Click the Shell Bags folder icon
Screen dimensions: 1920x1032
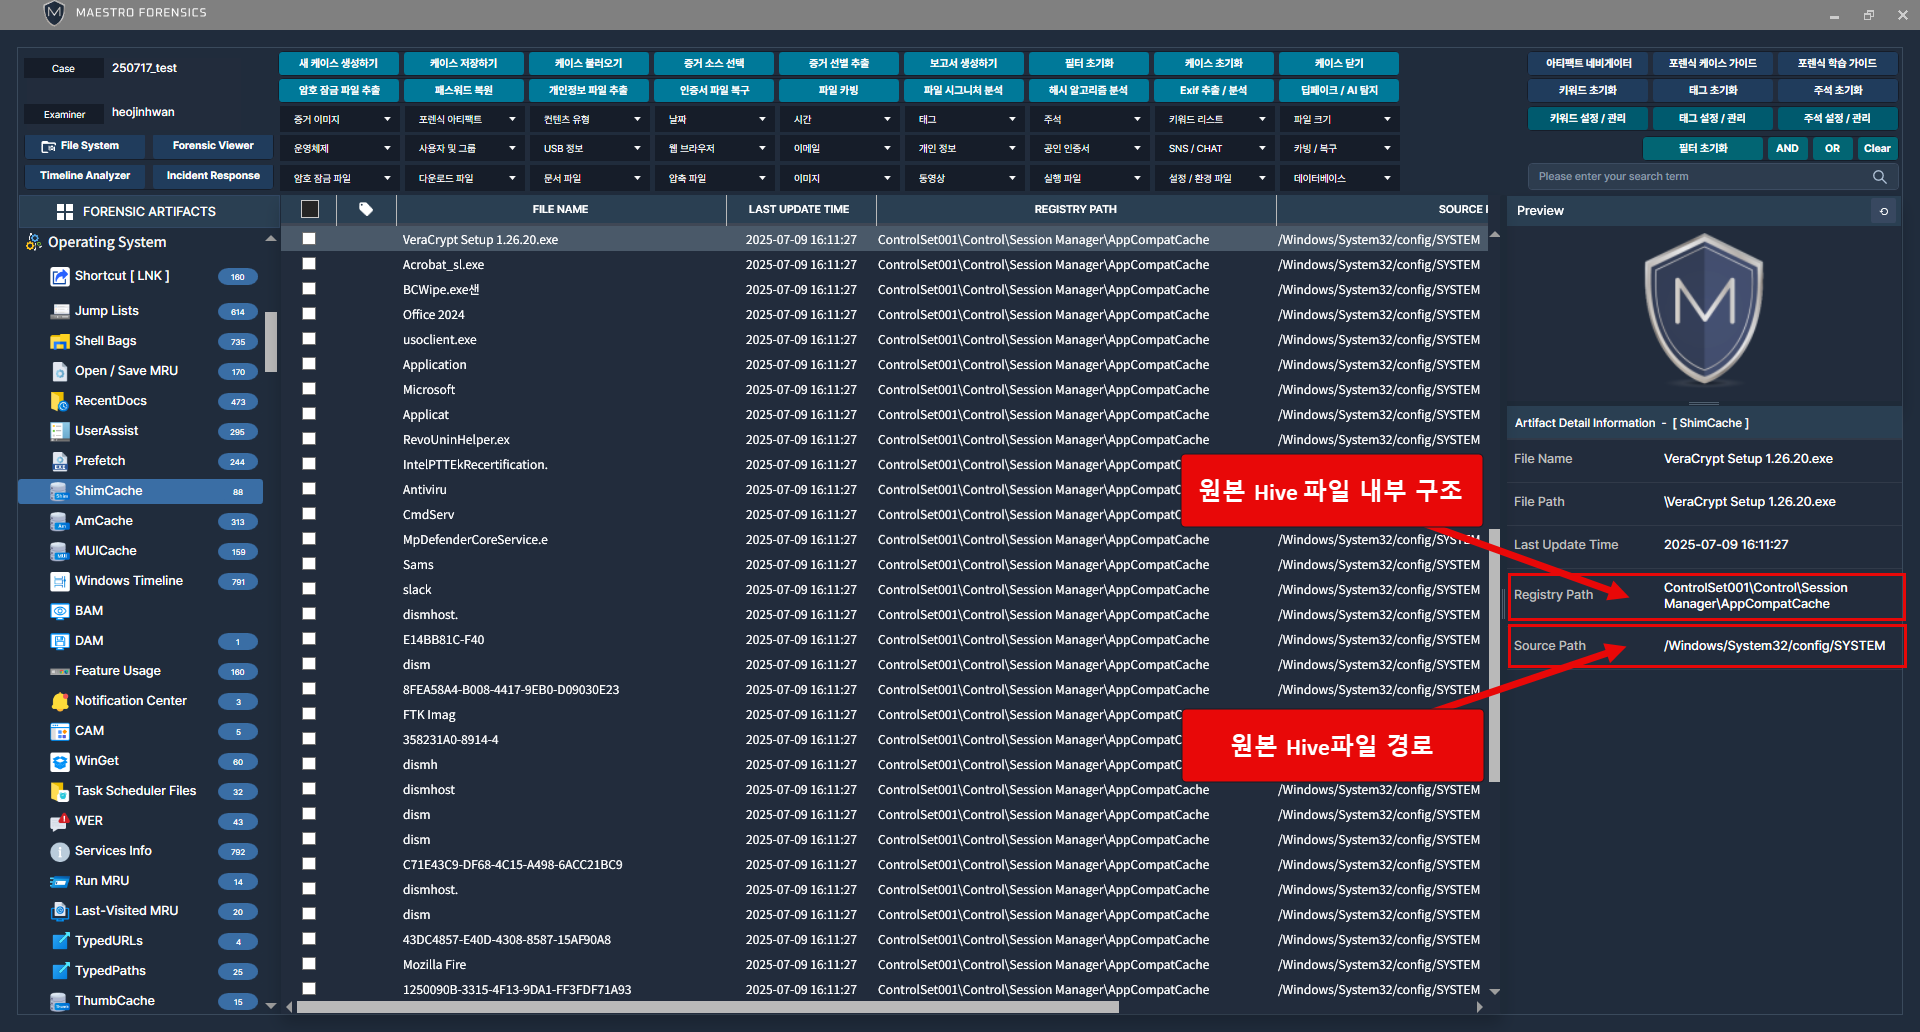tap(59, 341)
